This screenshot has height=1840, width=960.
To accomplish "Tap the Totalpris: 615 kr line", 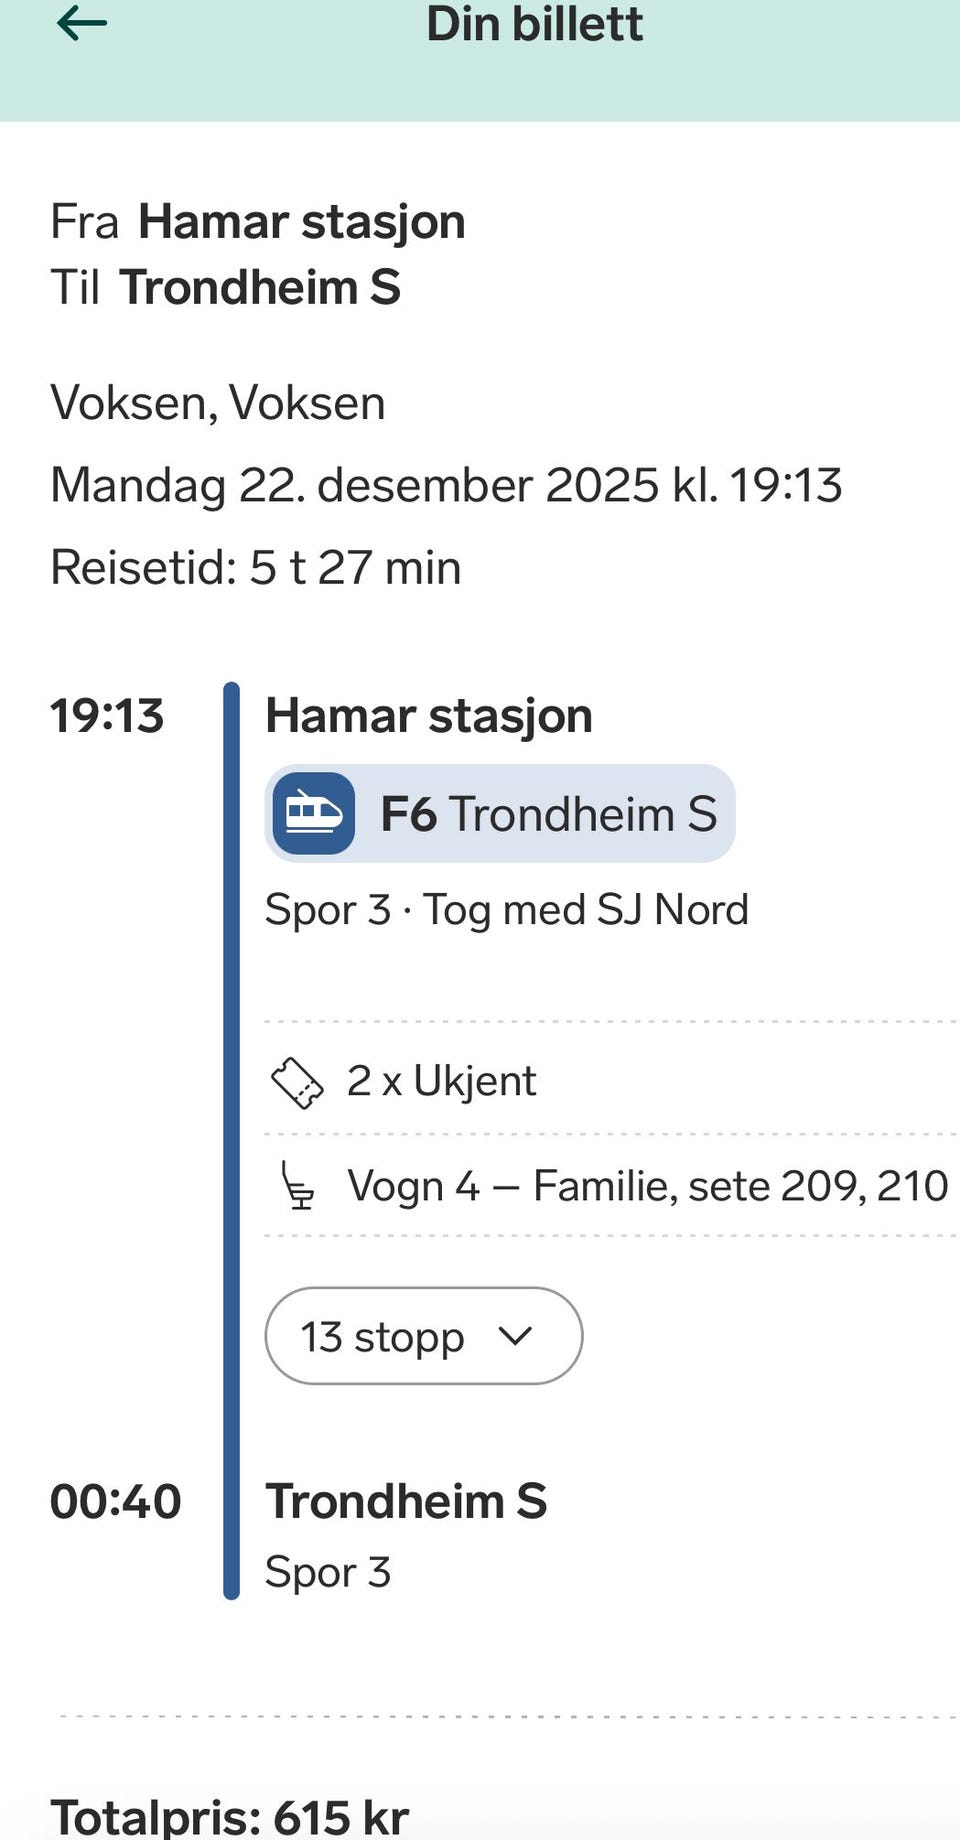I will point(230,1815).
